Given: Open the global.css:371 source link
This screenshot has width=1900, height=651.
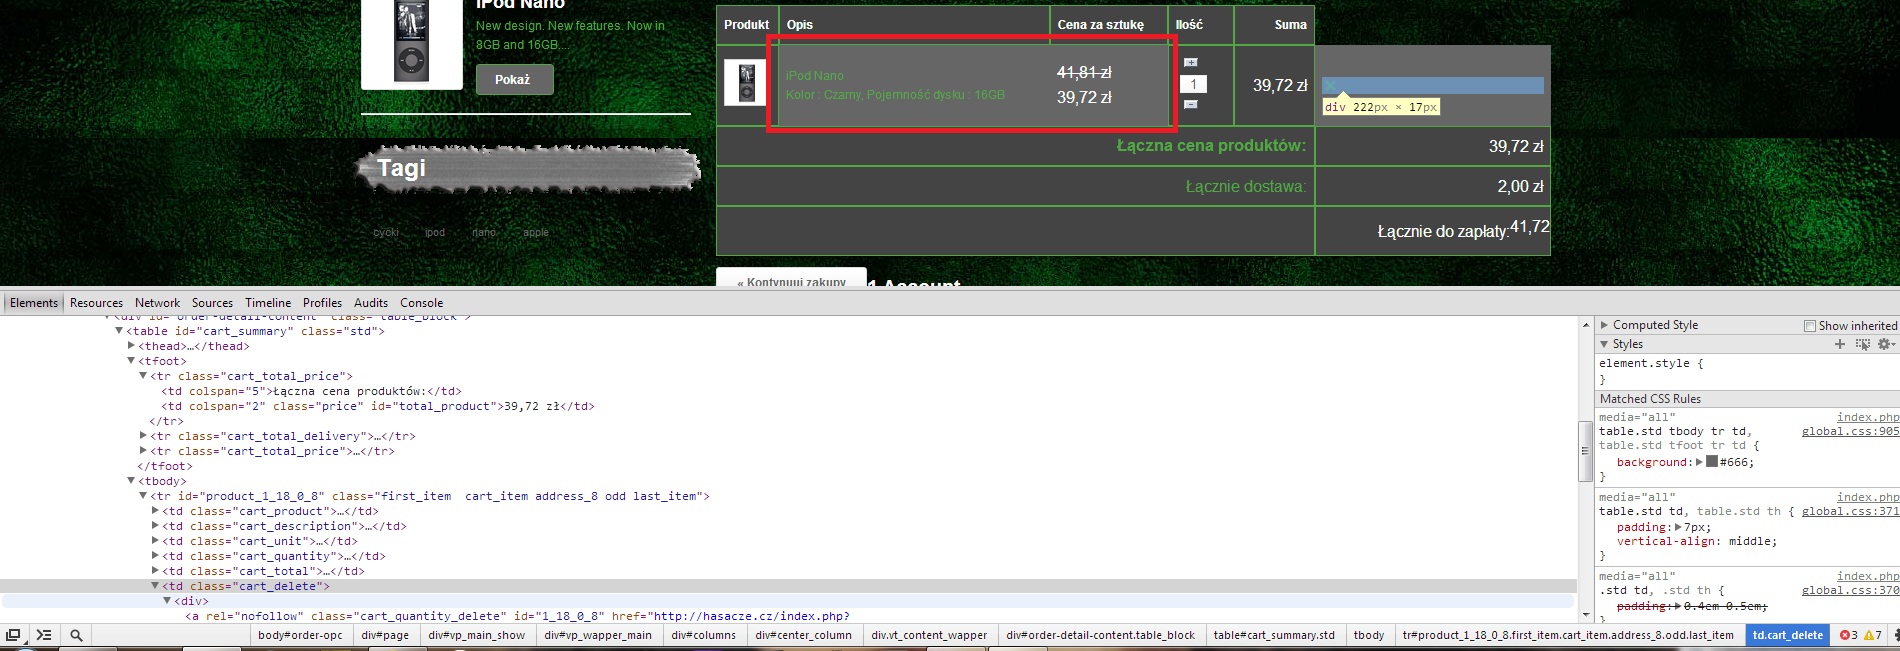Looking at the screenshot, I should 1850,511.
